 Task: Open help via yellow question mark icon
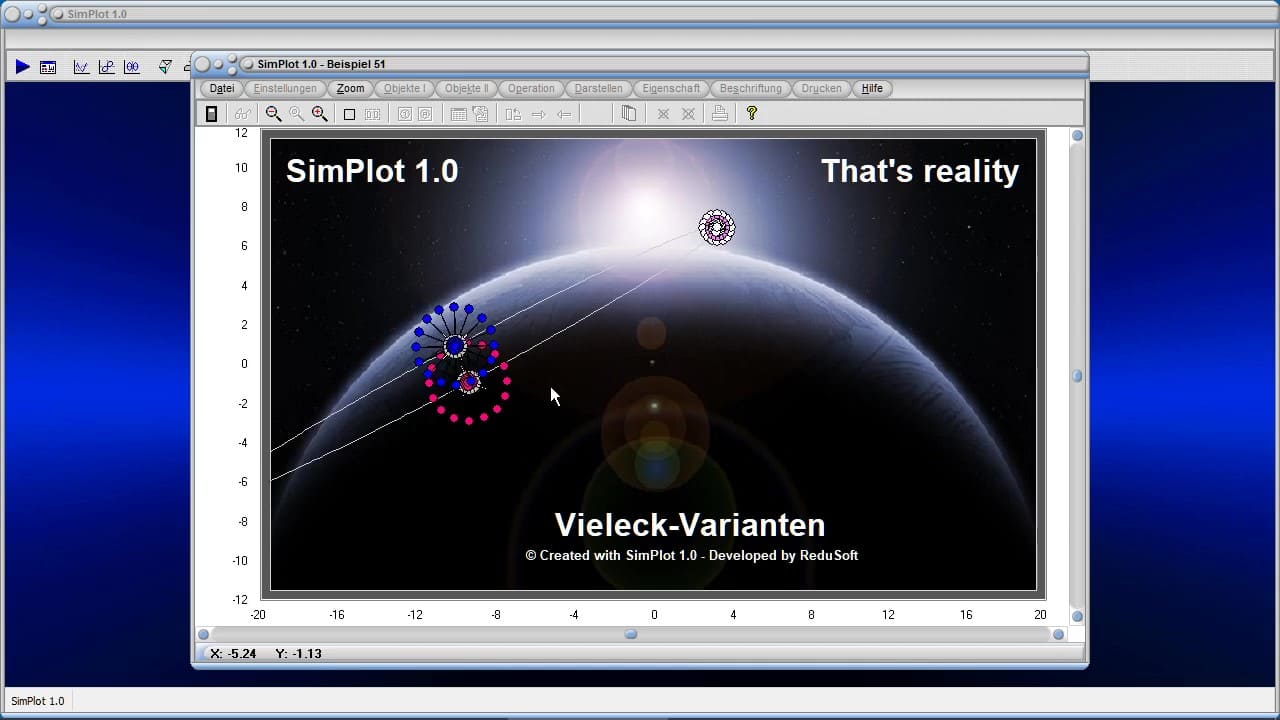[x=752, y=114]
